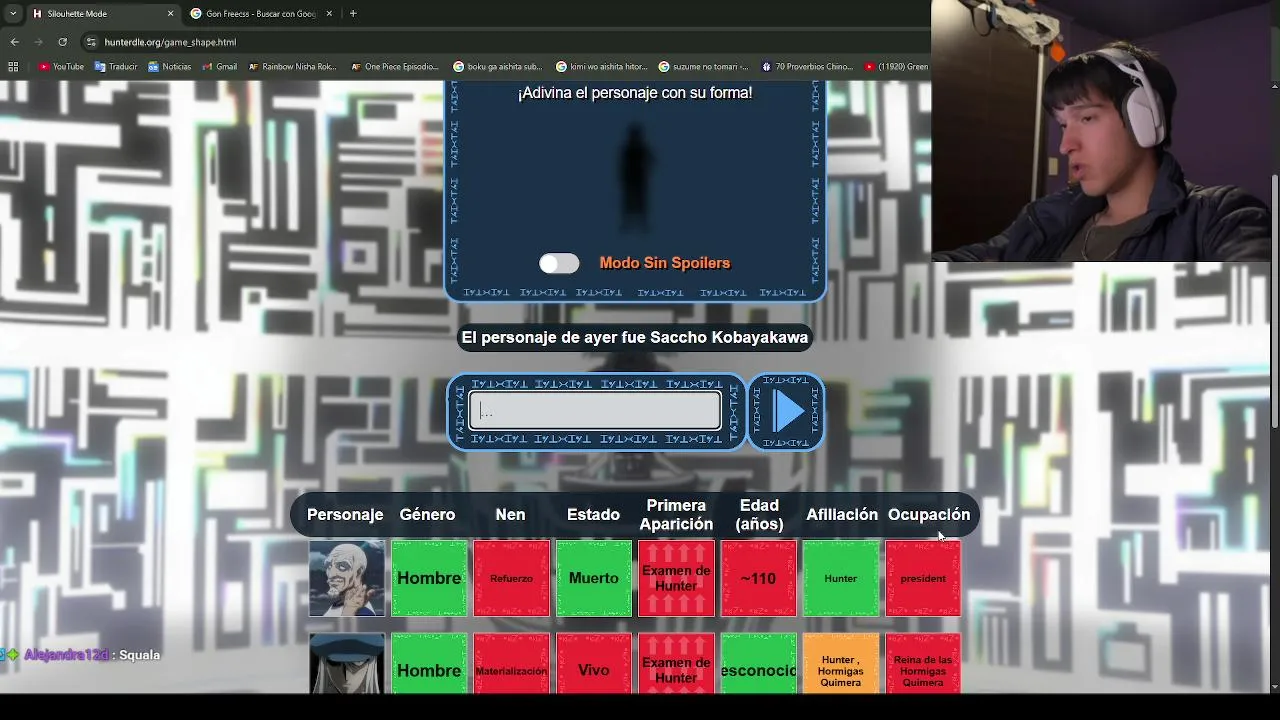
Task: Click the scroll-down arrow of page scrollbar
Action: pyautogui.click(x=1274, y=686)
